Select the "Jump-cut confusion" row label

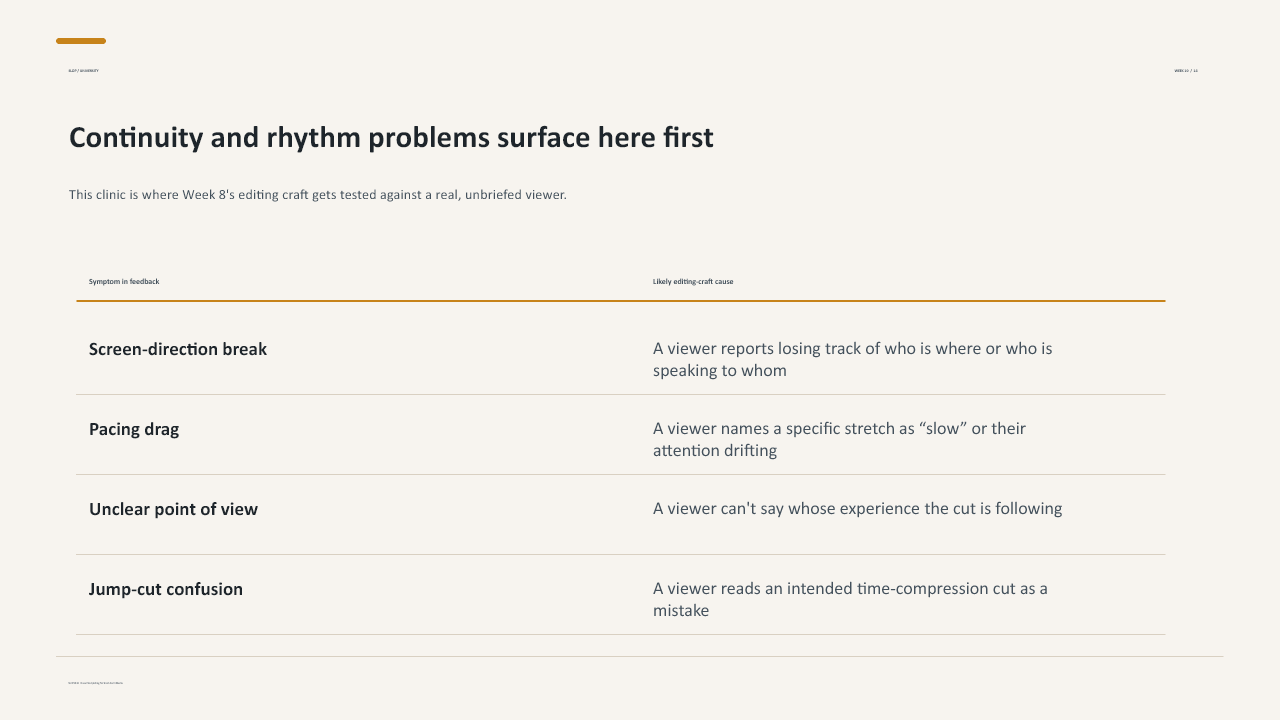[x=166, y=589]
